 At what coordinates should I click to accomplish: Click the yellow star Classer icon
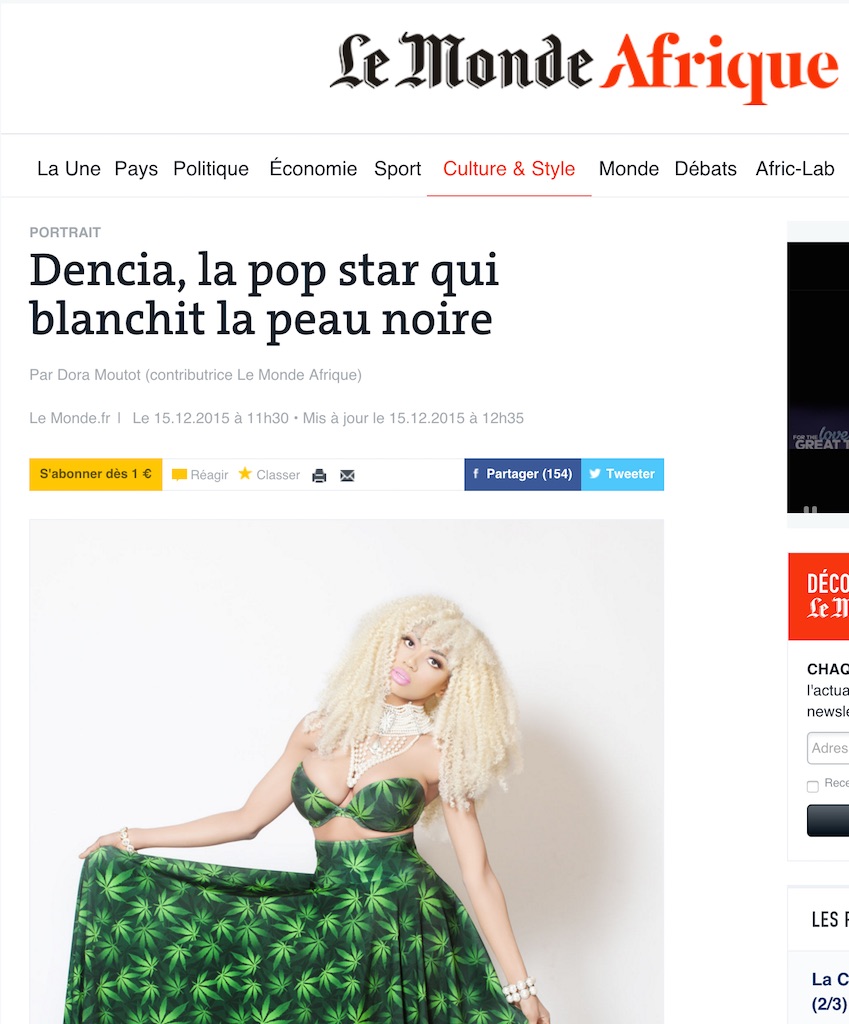coord(245,473)
